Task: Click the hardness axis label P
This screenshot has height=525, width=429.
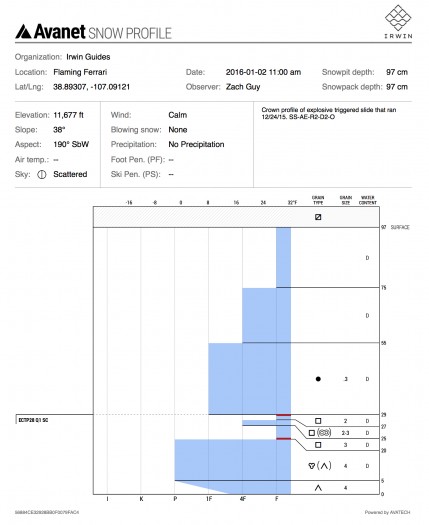Action: pos(175,499)
